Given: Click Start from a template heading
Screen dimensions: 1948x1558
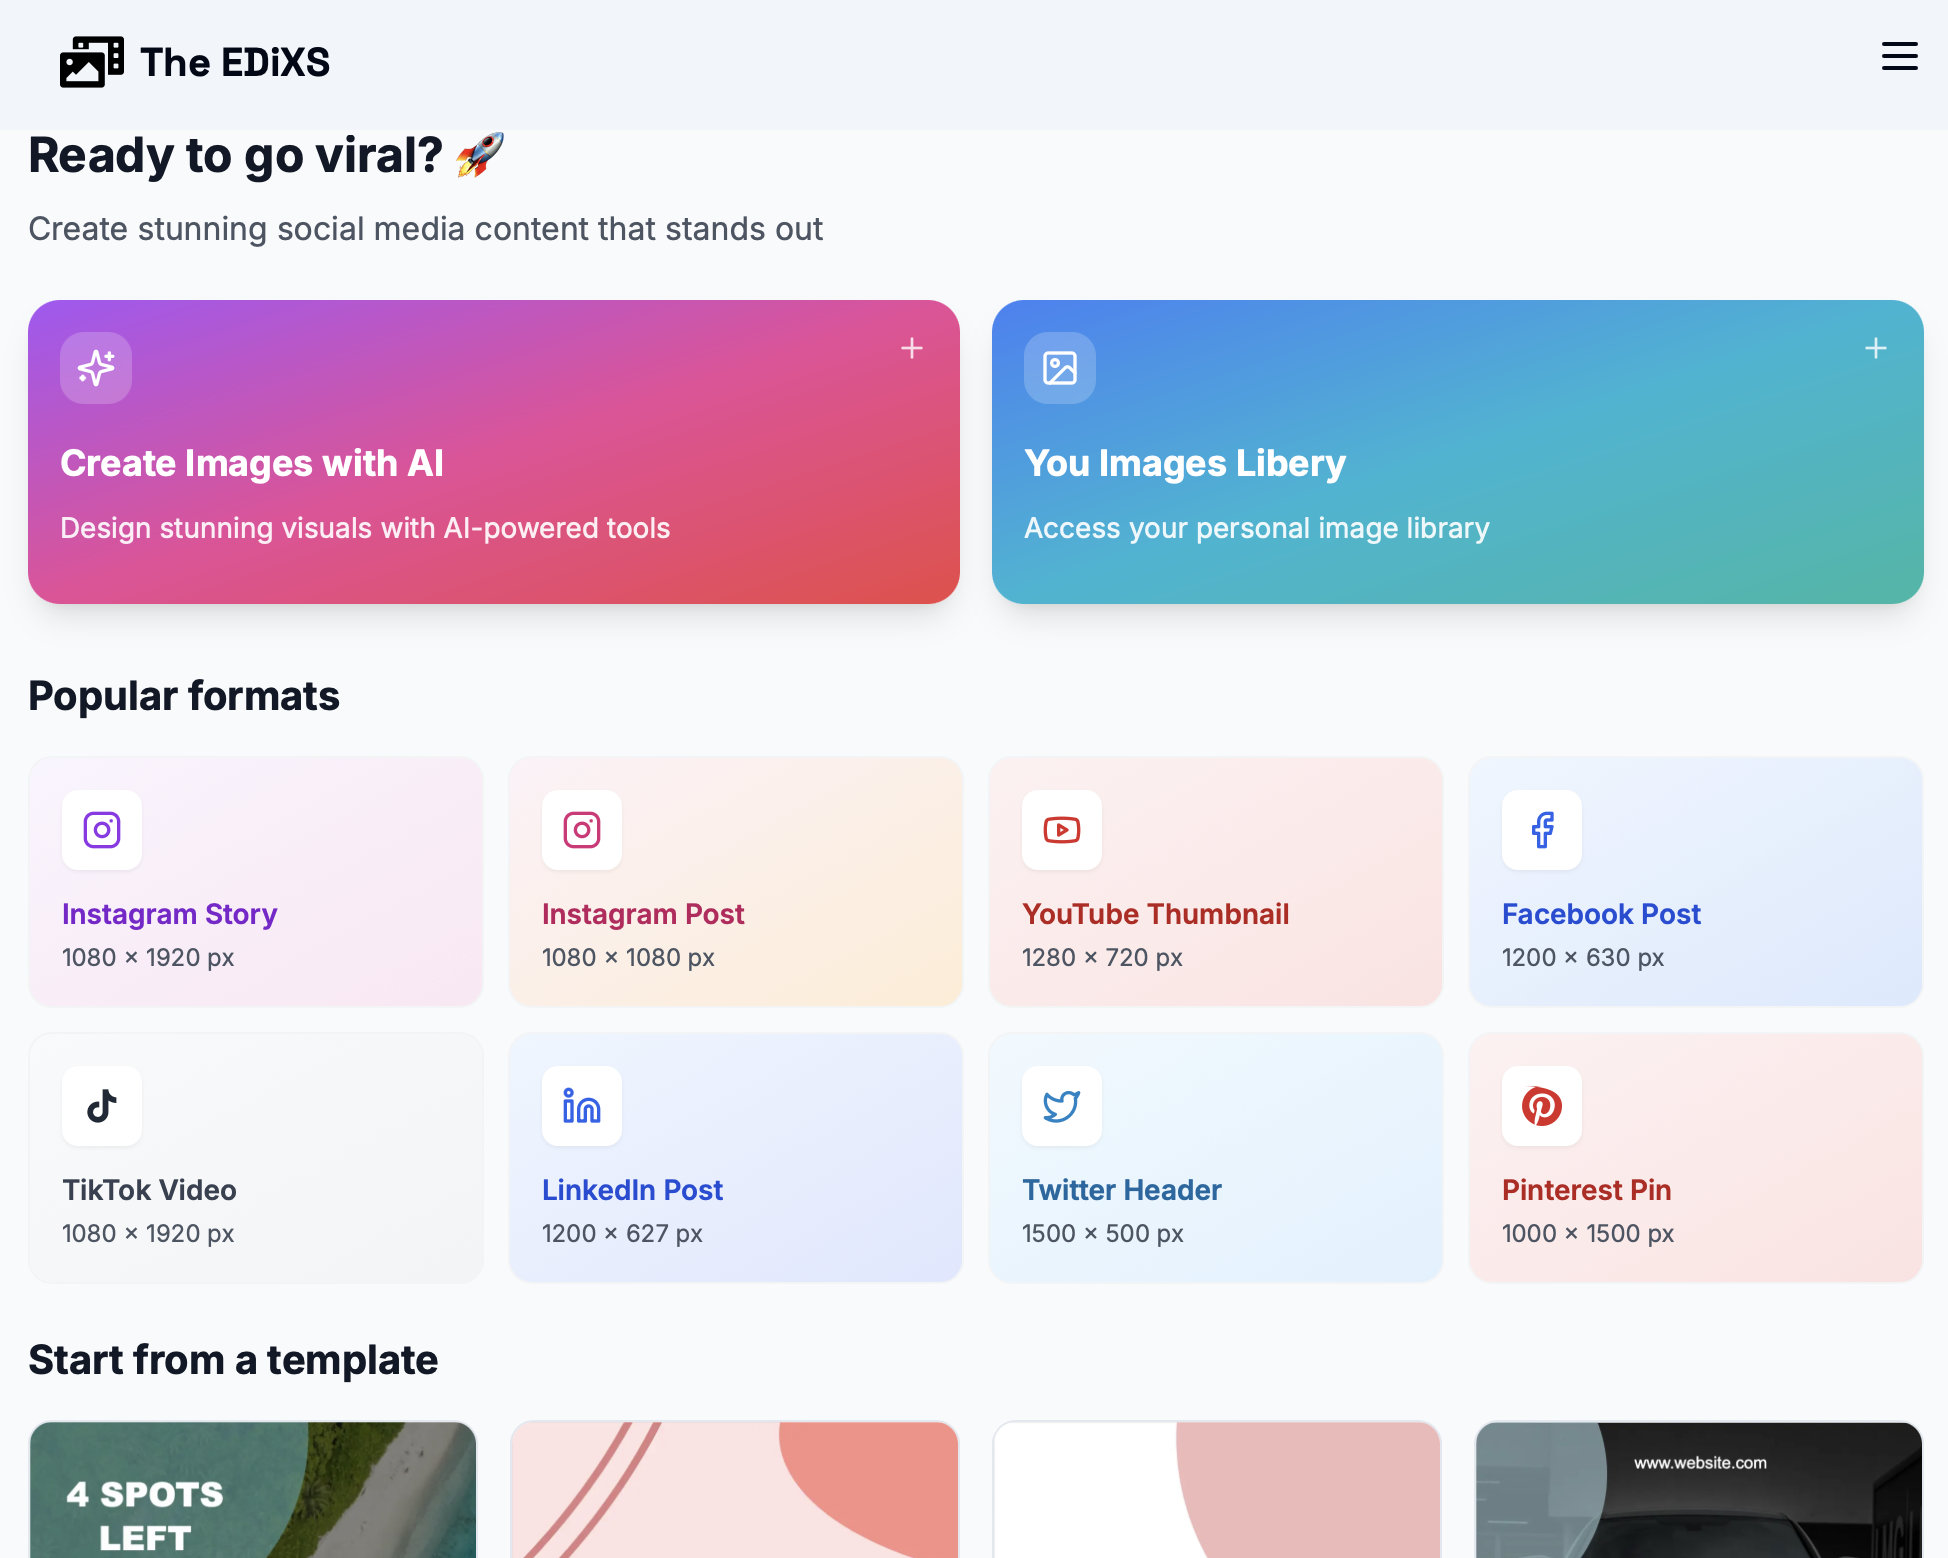Looking at the screenshot, I should click(x=233, y=1360).
